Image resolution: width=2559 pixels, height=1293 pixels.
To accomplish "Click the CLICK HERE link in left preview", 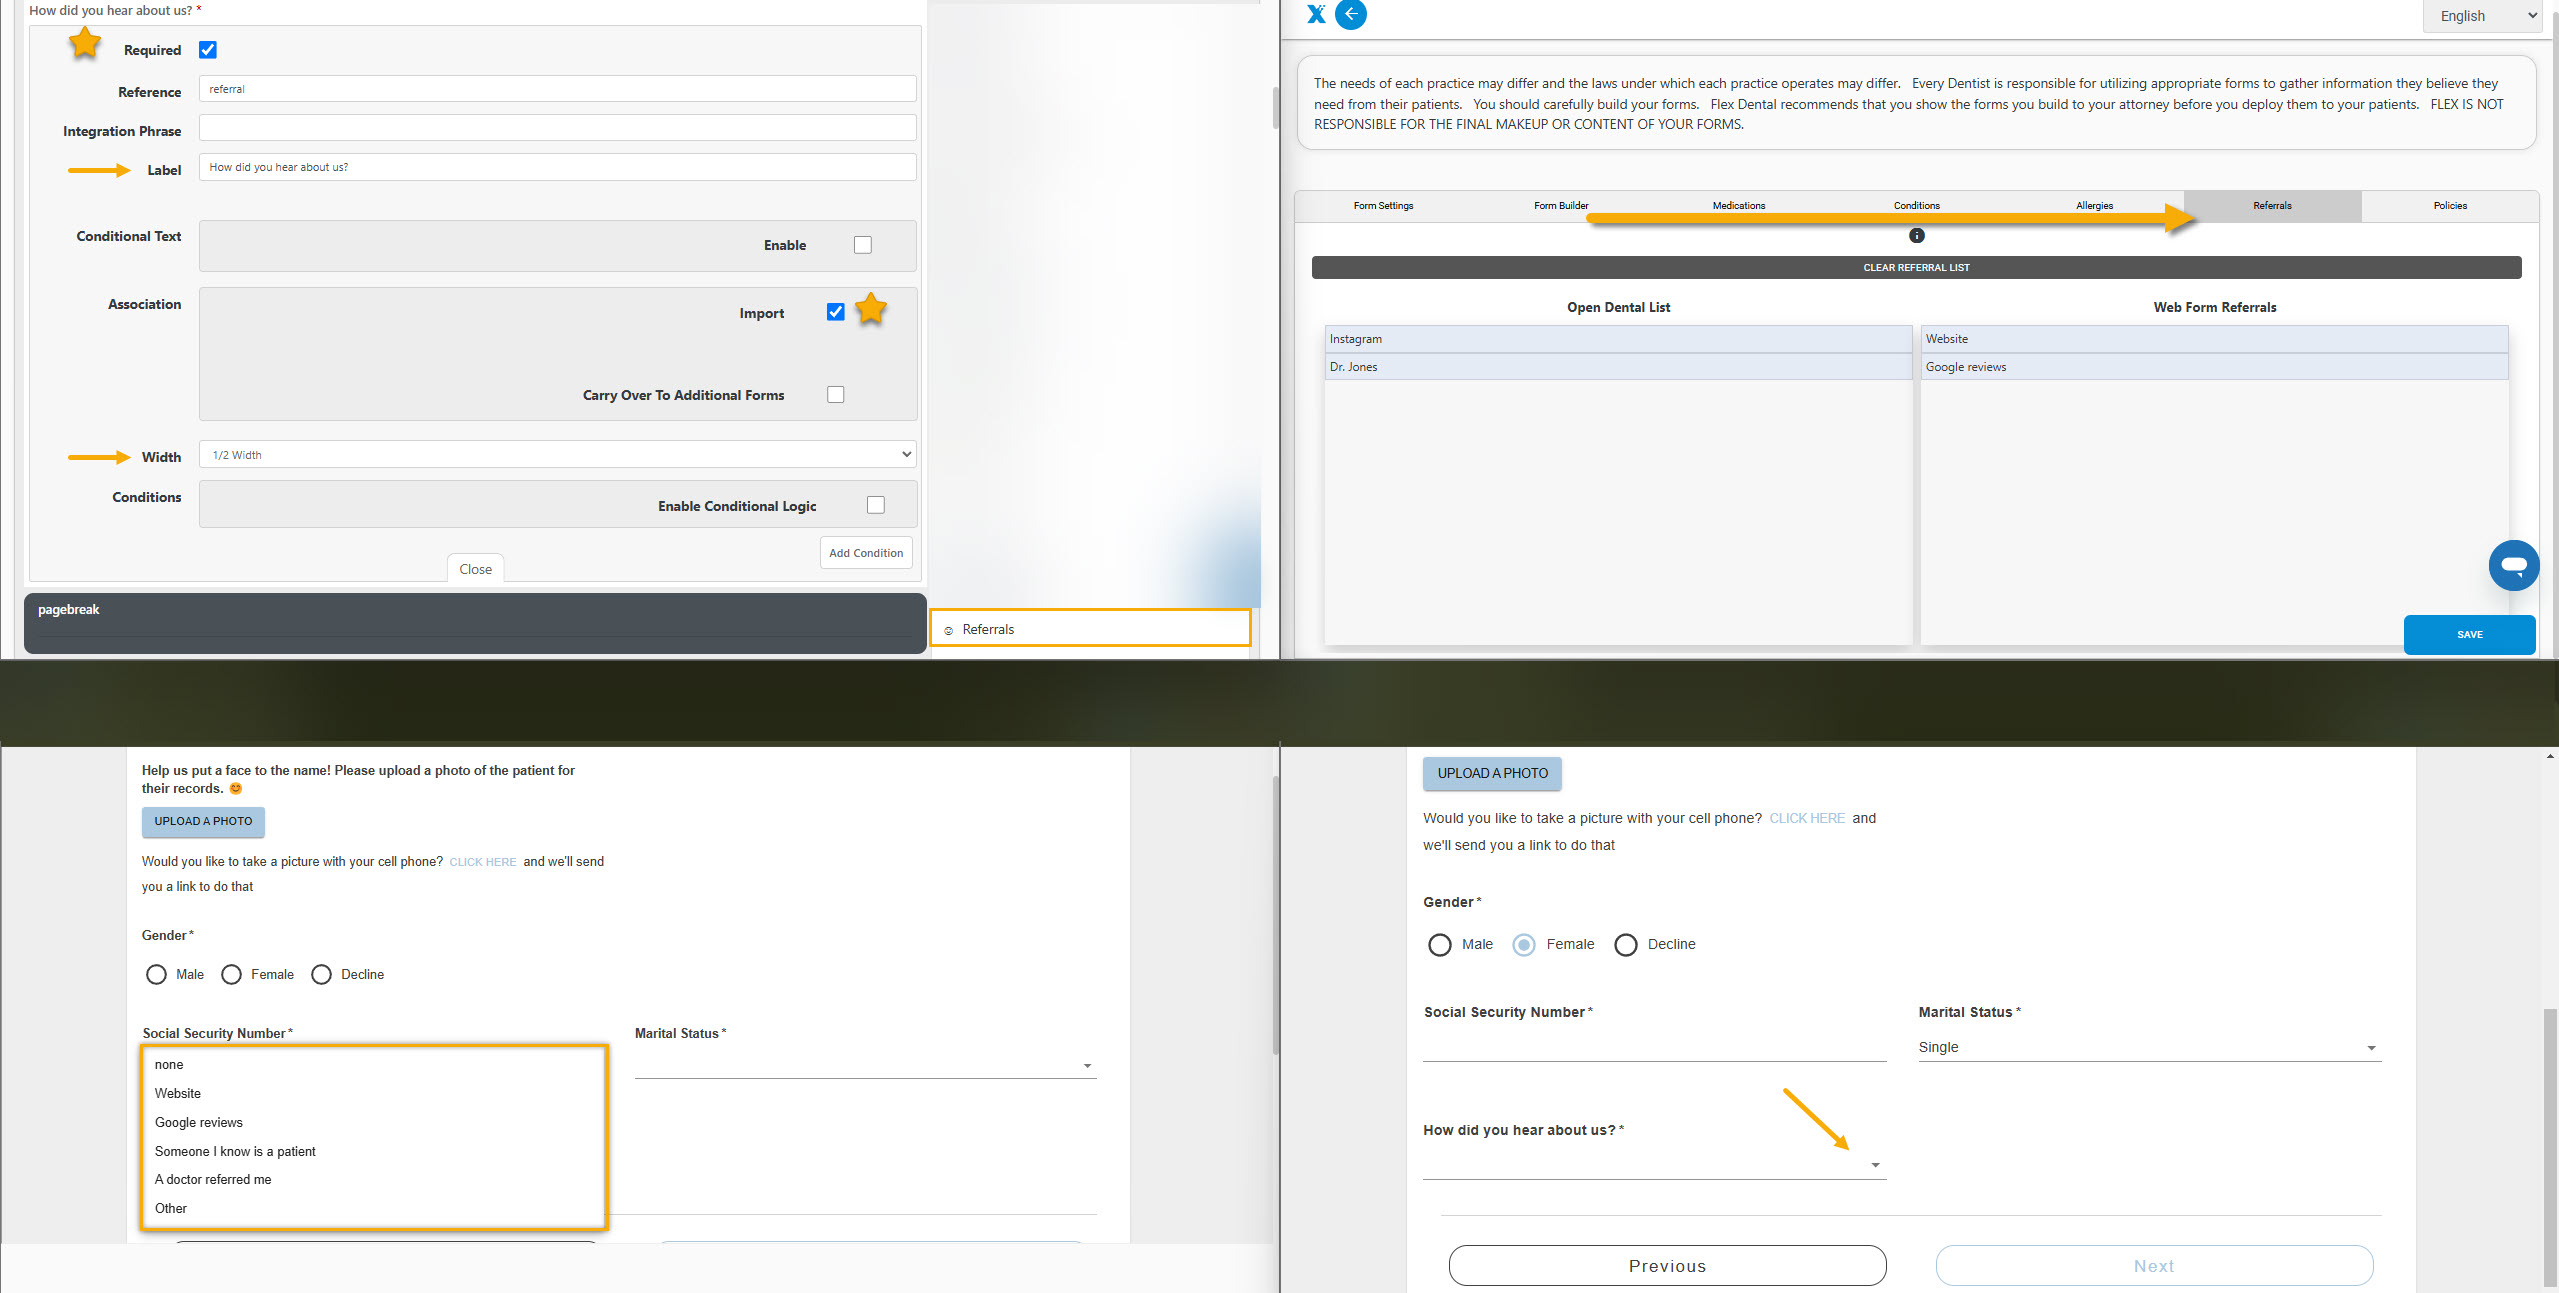I will 483,862.
